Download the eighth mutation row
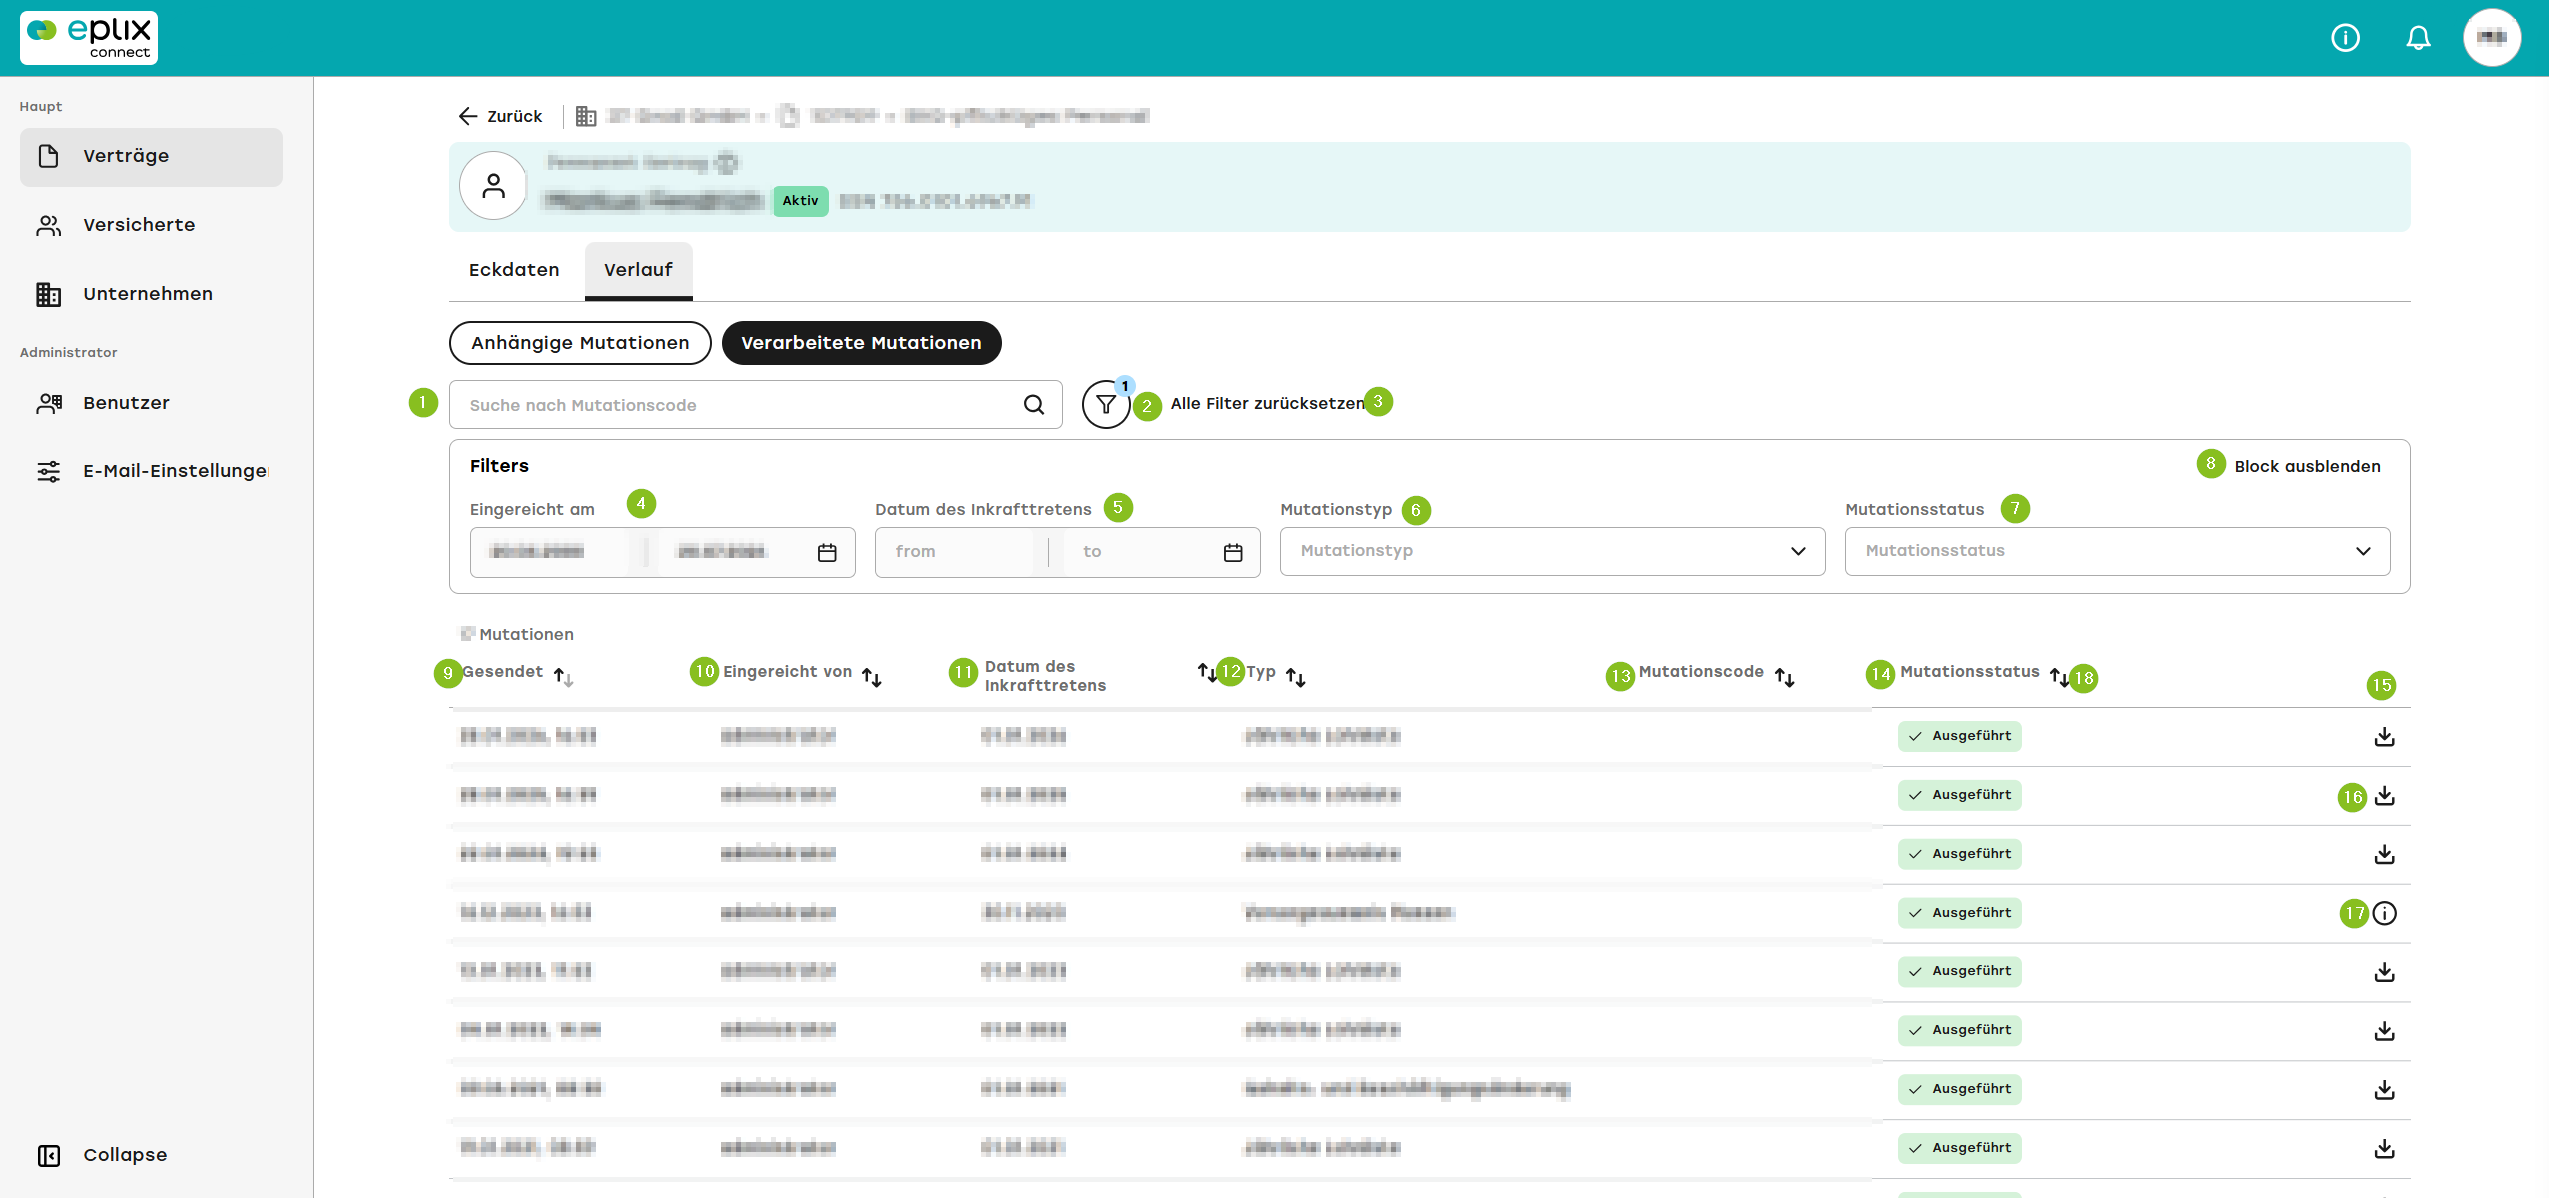 [2384, 1149]
